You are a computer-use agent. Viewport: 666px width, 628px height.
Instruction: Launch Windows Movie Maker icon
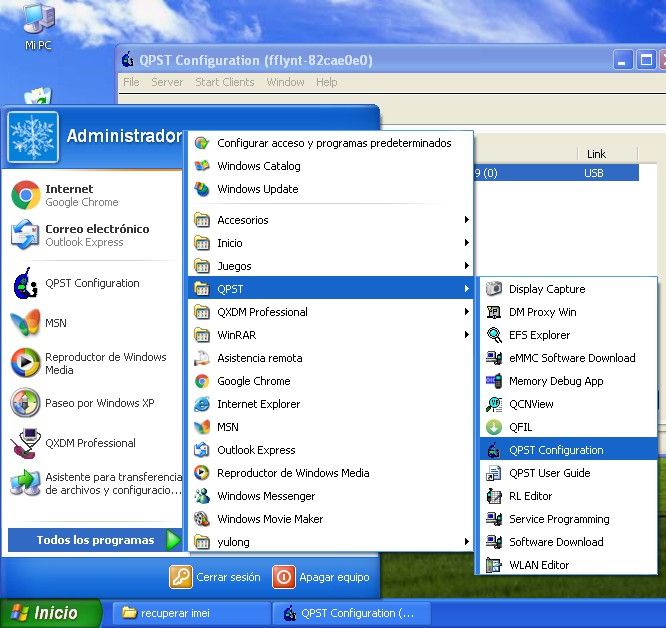pos(202,519)
